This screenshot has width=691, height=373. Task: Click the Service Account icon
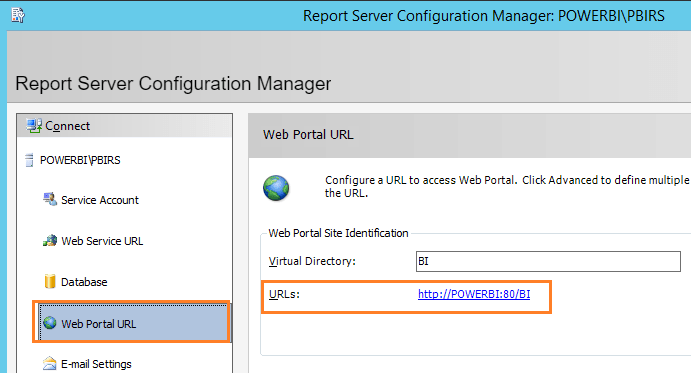[x=50, y=199]
